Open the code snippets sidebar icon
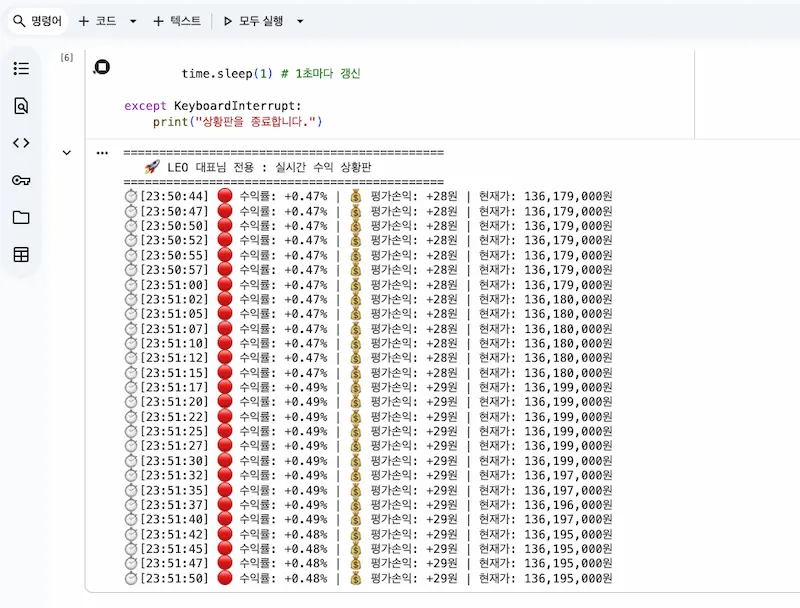 [x=21, y=143]
